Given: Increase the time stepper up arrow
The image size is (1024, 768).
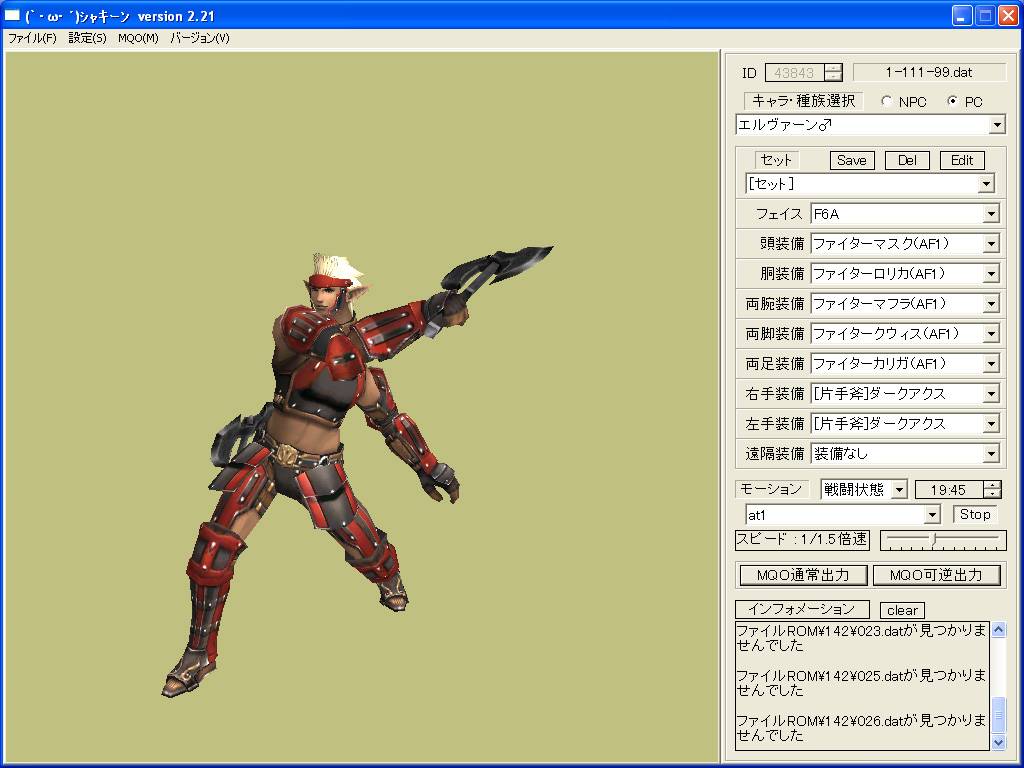Looking at the screenshot, I should pos(992,485).
